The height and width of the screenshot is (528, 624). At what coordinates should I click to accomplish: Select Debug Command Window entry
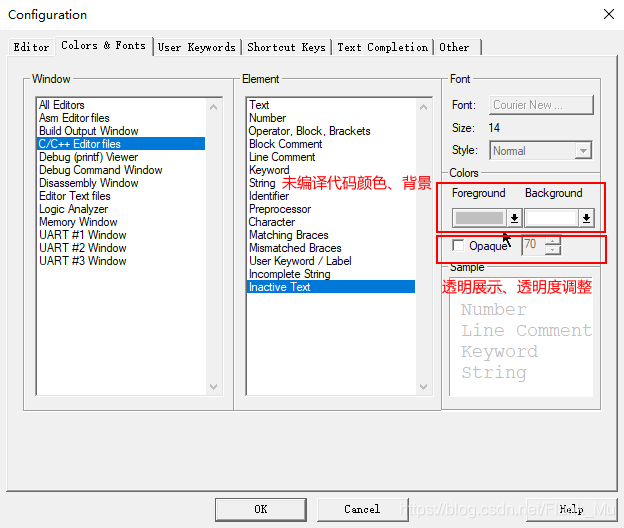[x=121, y=170]
